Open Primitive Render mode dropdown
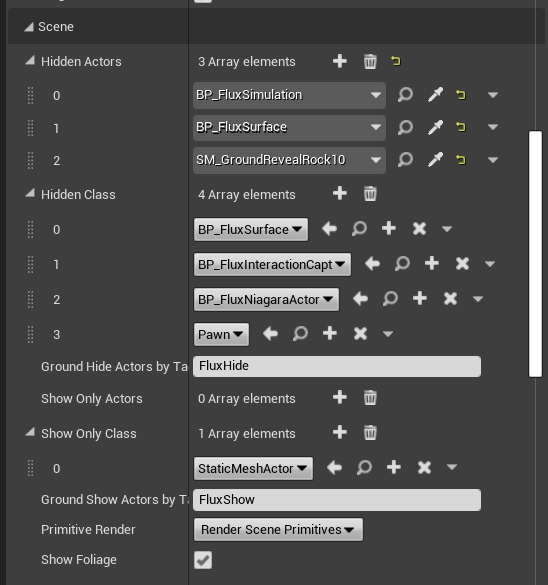 coord(278,530)
